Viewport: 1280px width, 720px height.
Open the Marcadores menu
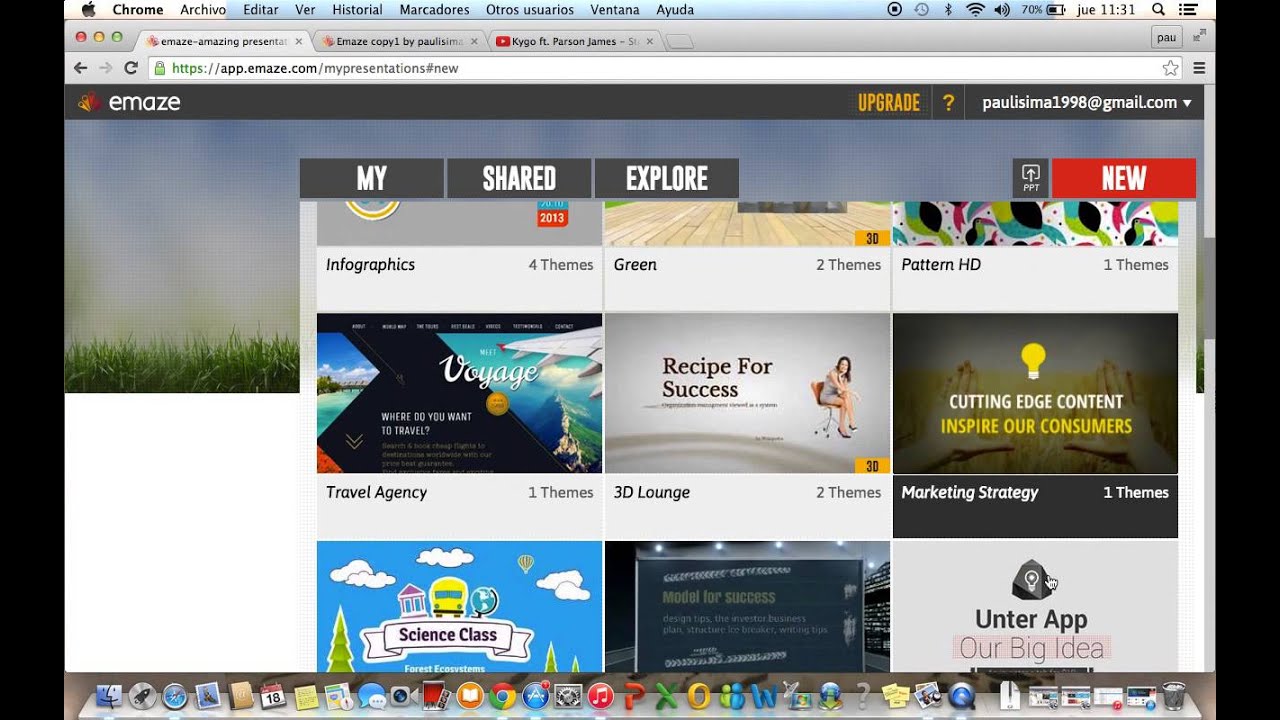tap(434, 10)
